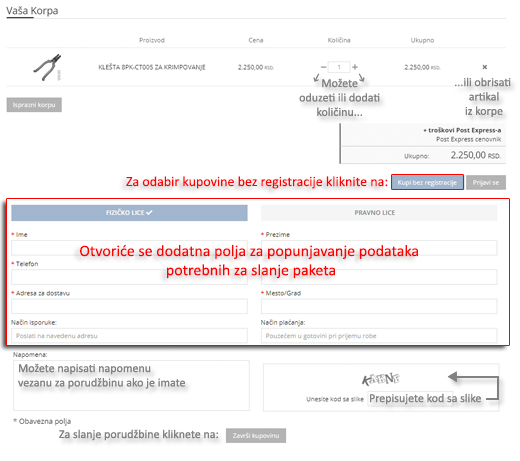Click the Isprazni korpu button
The width and height of the screenshot is (520, 461).
pos(34,105)
